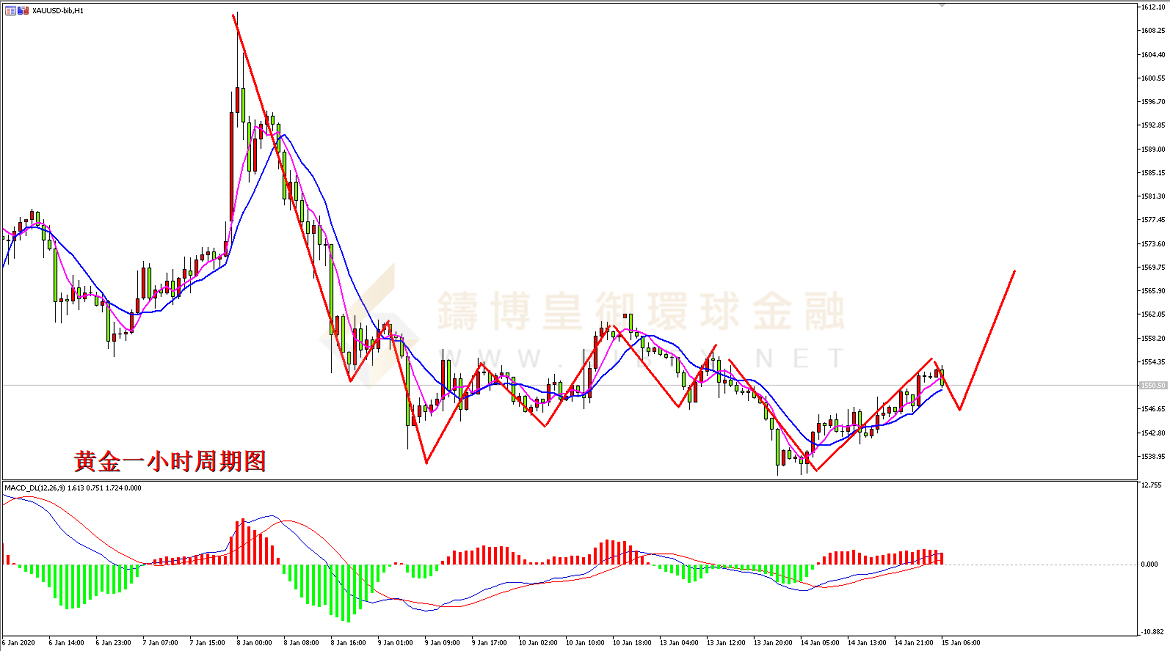This screenshot has height=651, width=1170.
Task: Click the 6 Jan 2020 date label
Action: (18, 642)
